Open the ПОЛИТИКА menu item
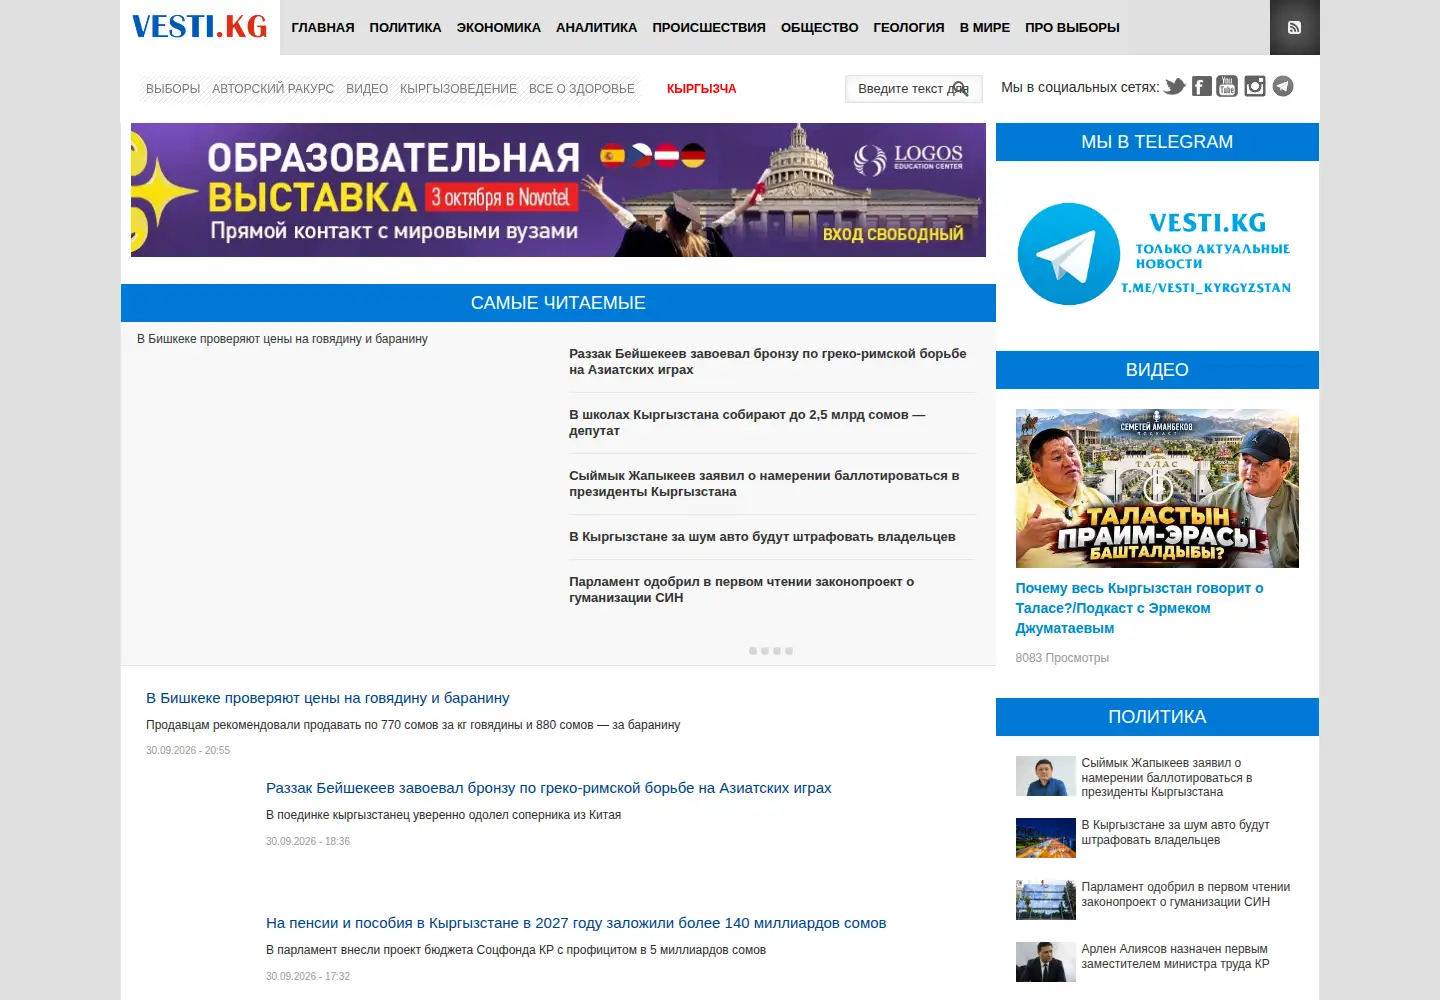Image resolution: width=1440 pixels, height=1000 pixels. pos(405,28)
